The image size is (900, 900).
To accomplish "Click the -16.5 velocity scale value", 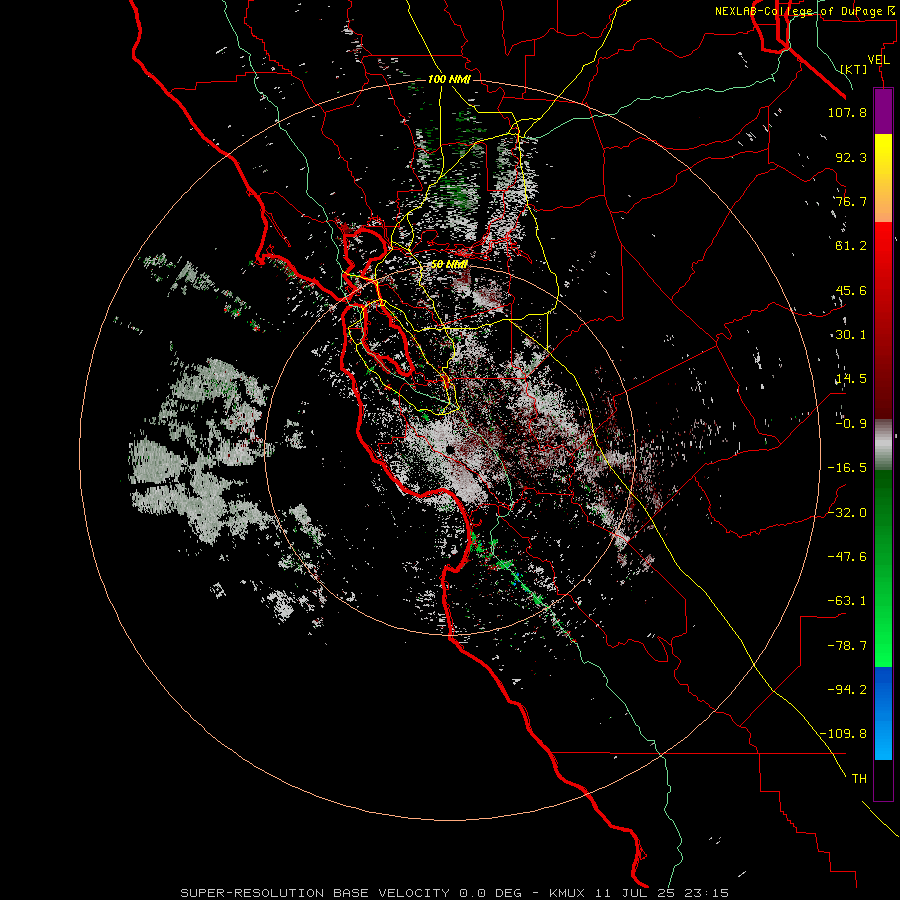I will click(x=847, y=468).
